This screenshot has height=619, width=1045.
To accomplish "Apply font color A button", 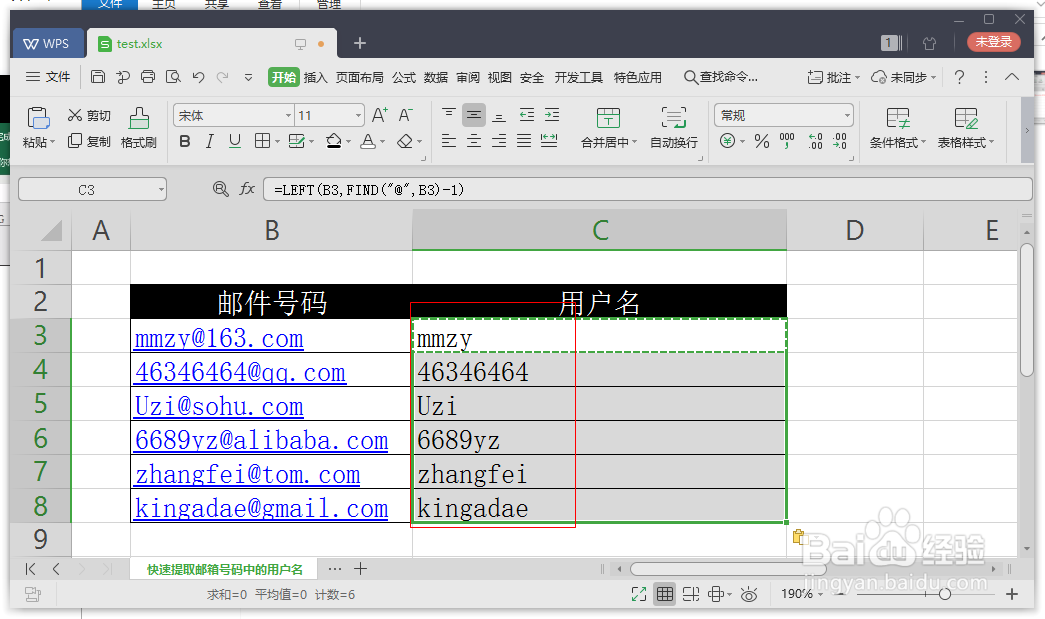I will (x=367, y=141).
